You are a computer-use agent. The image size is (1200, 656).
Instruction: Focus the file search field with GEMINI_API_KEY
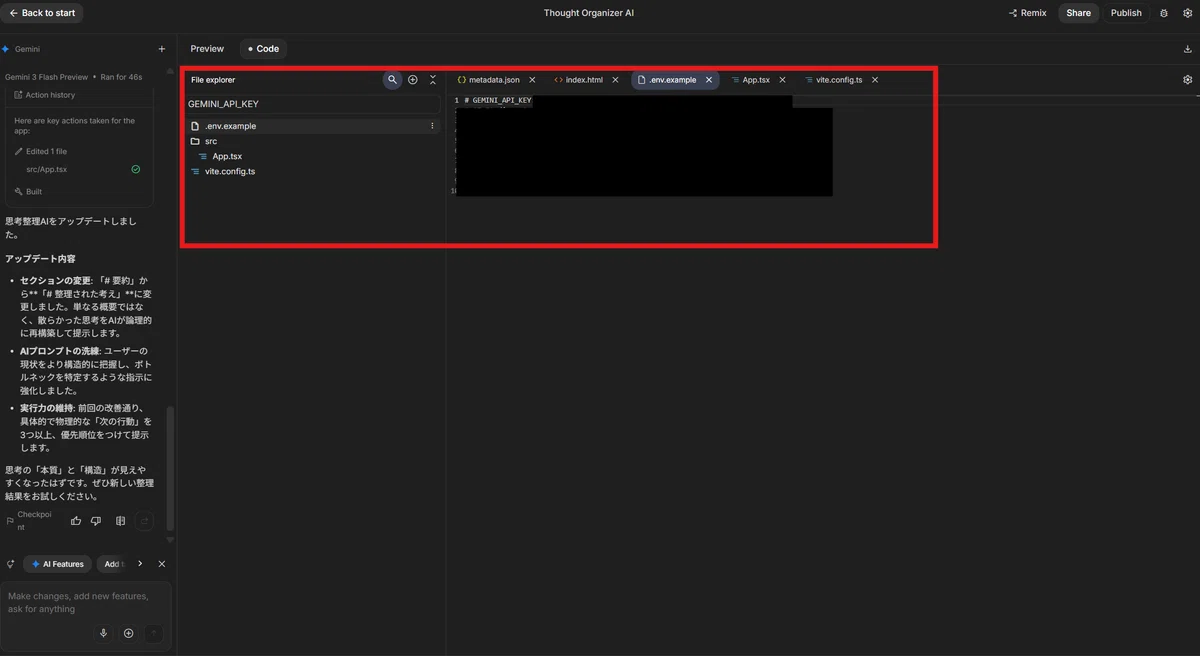(313, 104)
